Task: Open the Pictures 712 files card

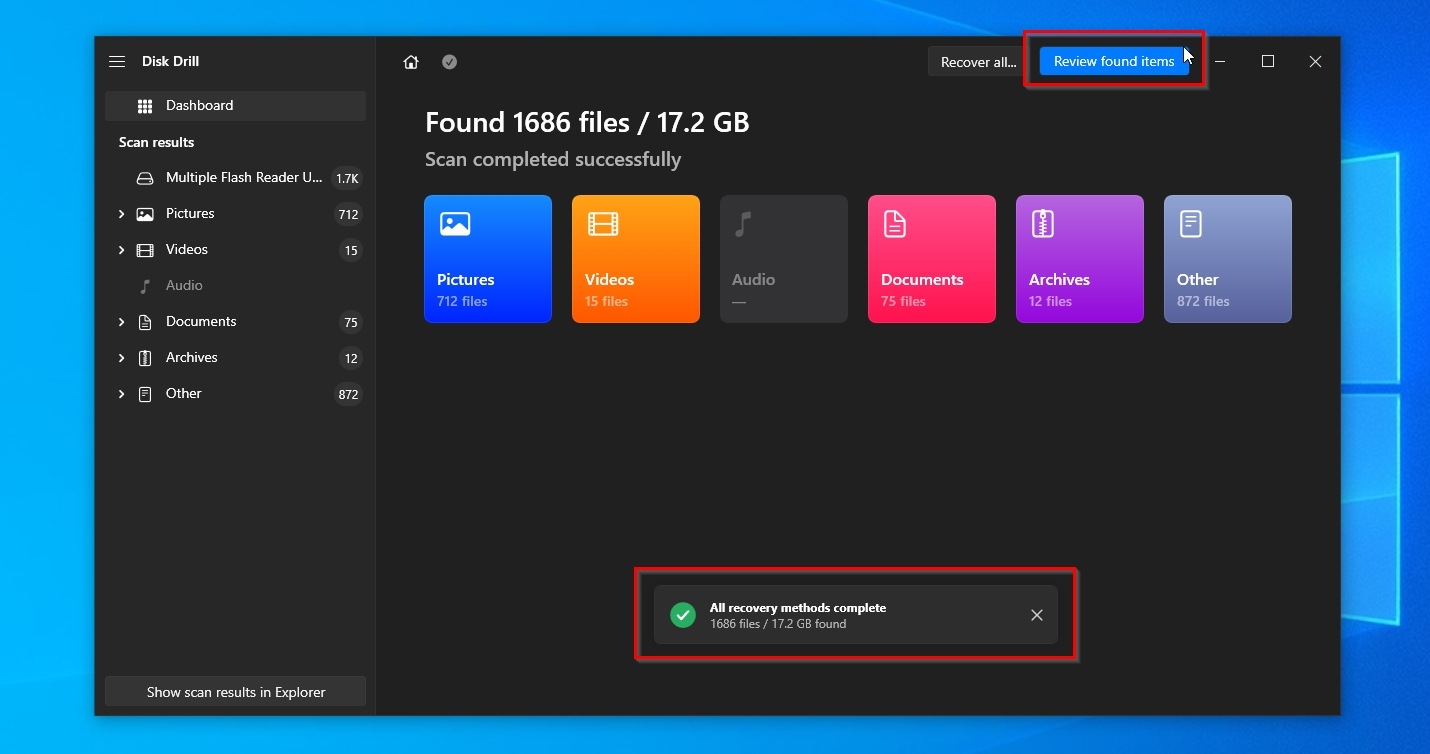Action: click(488, 259)
